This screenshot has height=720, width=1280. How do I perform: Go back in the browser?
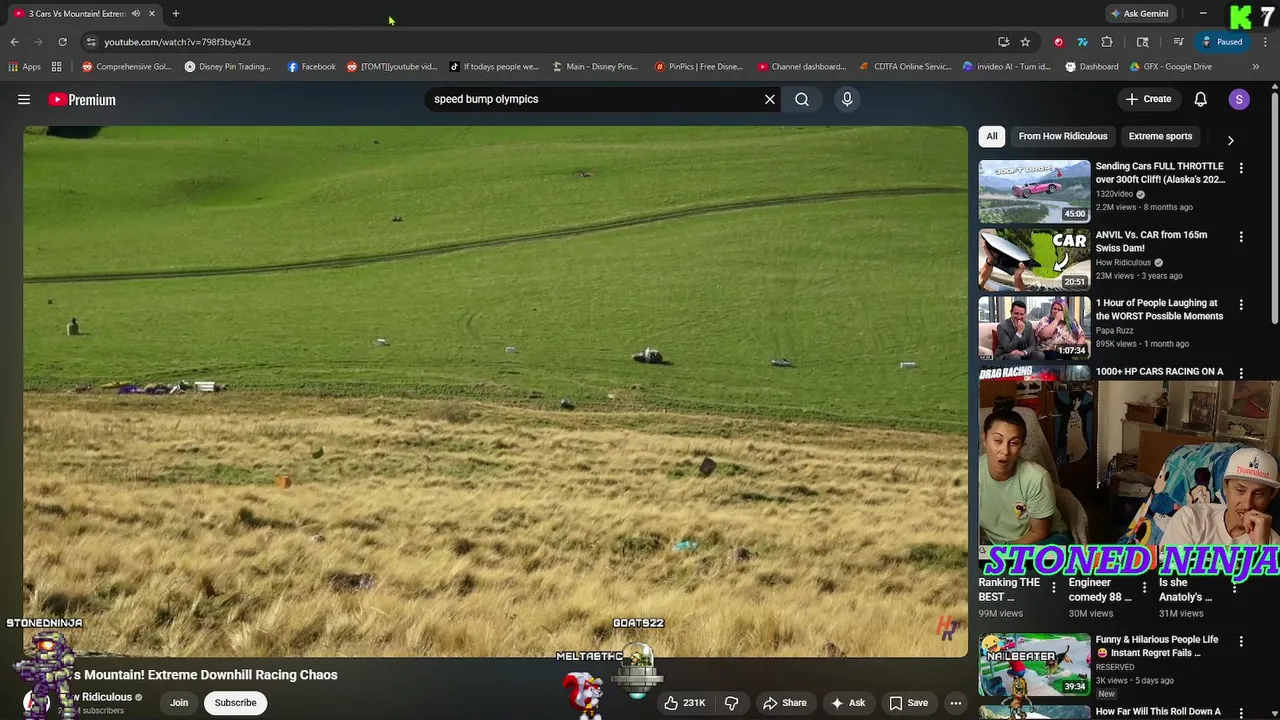click(x=14, y=42)
